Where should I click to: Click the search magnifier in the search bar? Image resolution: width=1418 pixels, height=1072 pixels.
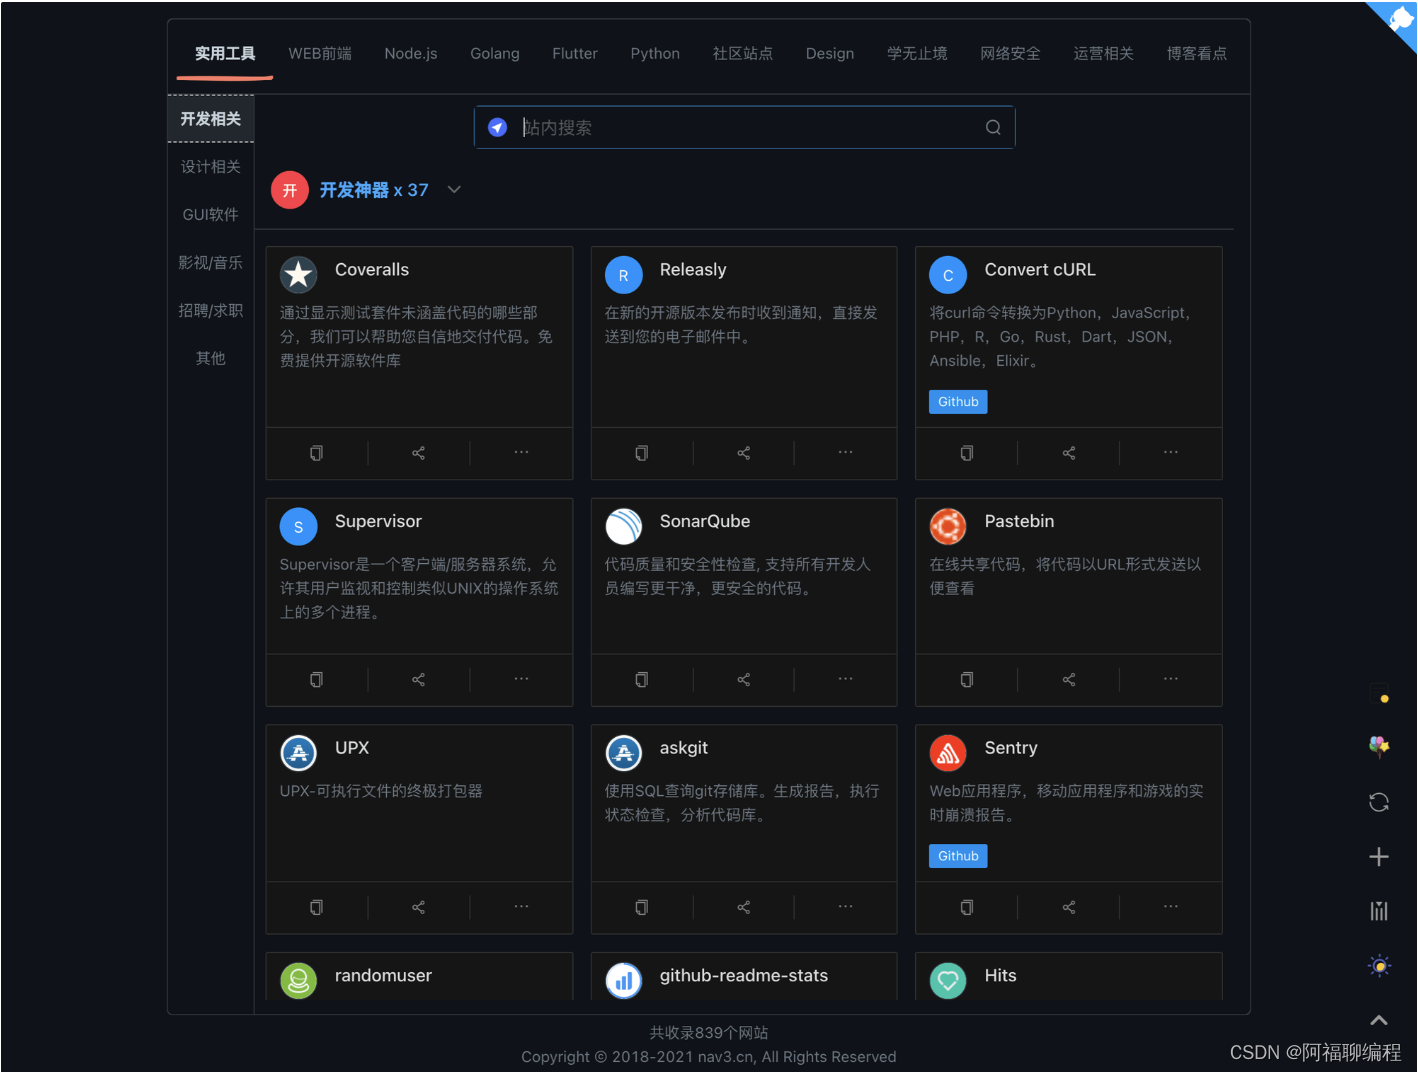click(992, 127)
